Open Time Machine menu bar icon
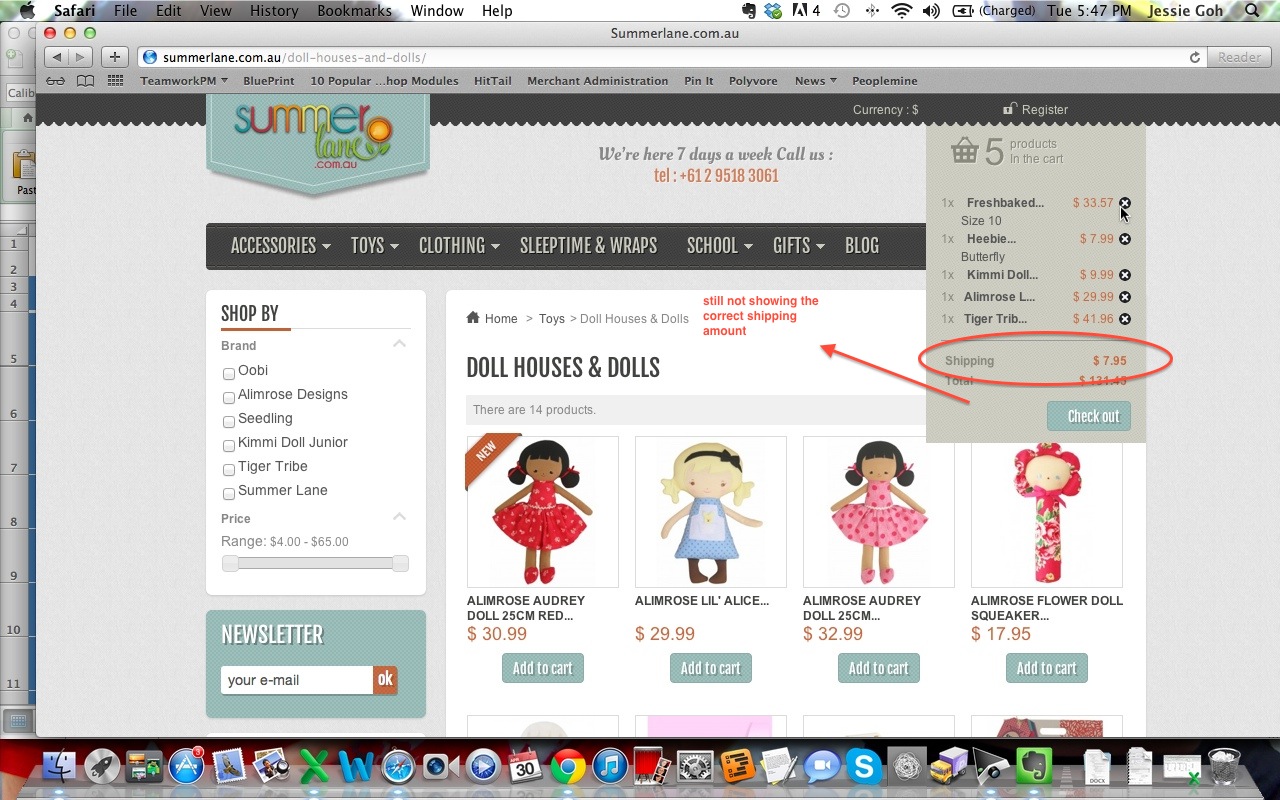 click(x=842, y=11)
